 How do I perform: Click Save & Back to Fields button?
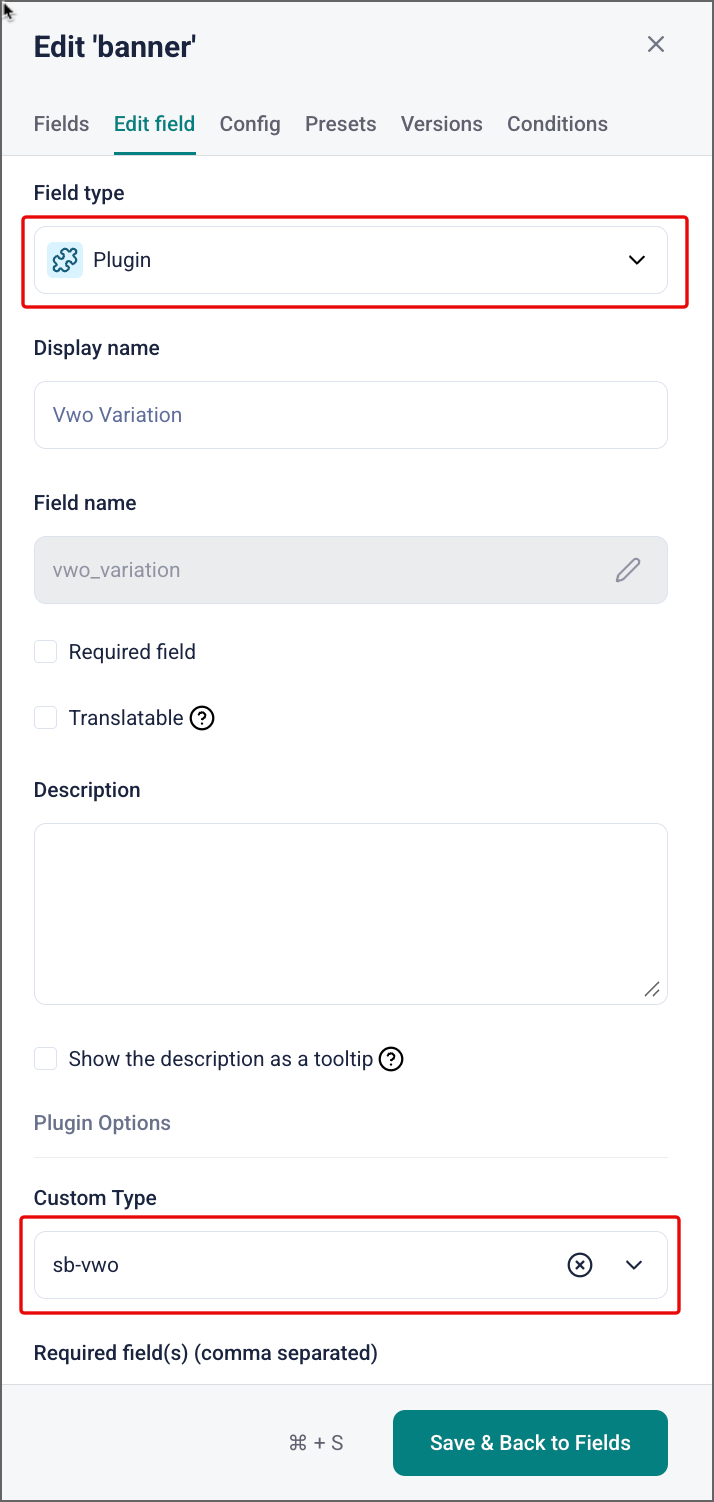click(x=530, y=1443)
